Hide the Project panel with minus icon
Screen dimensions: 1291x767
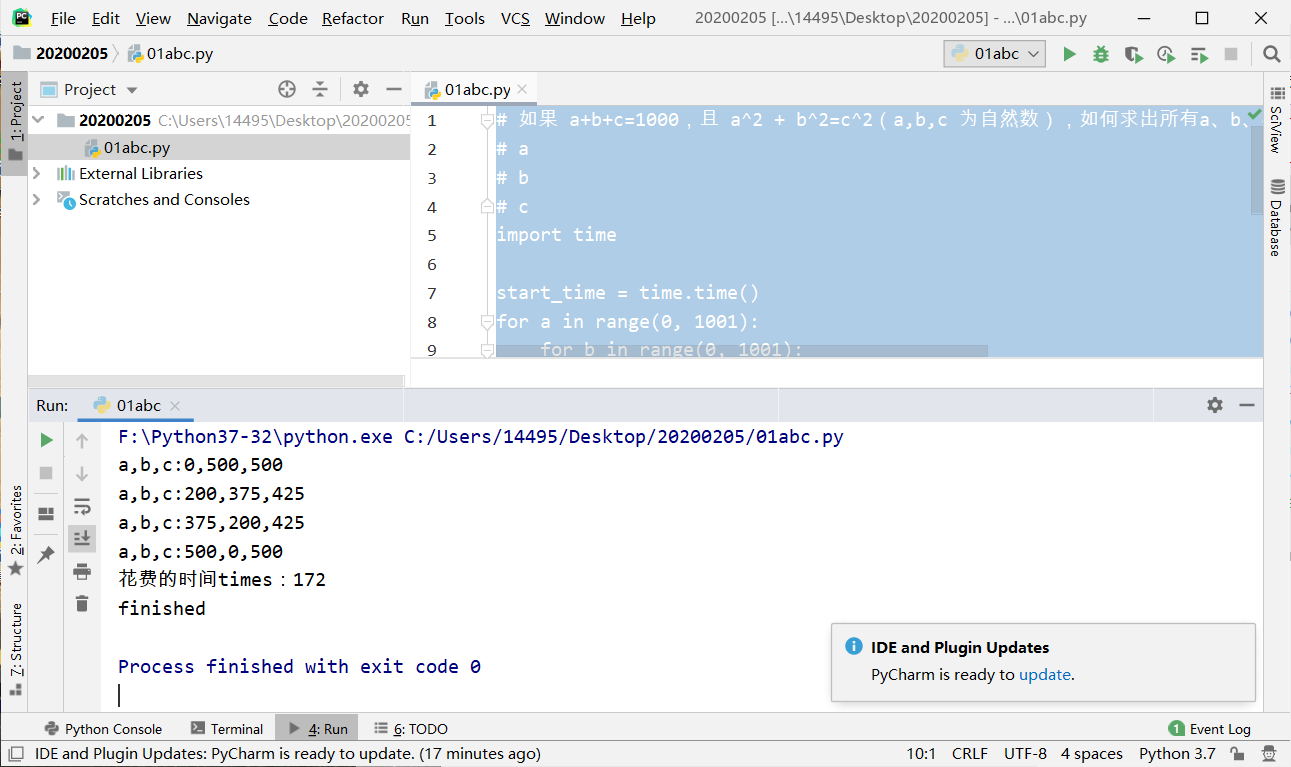(393, 89)
